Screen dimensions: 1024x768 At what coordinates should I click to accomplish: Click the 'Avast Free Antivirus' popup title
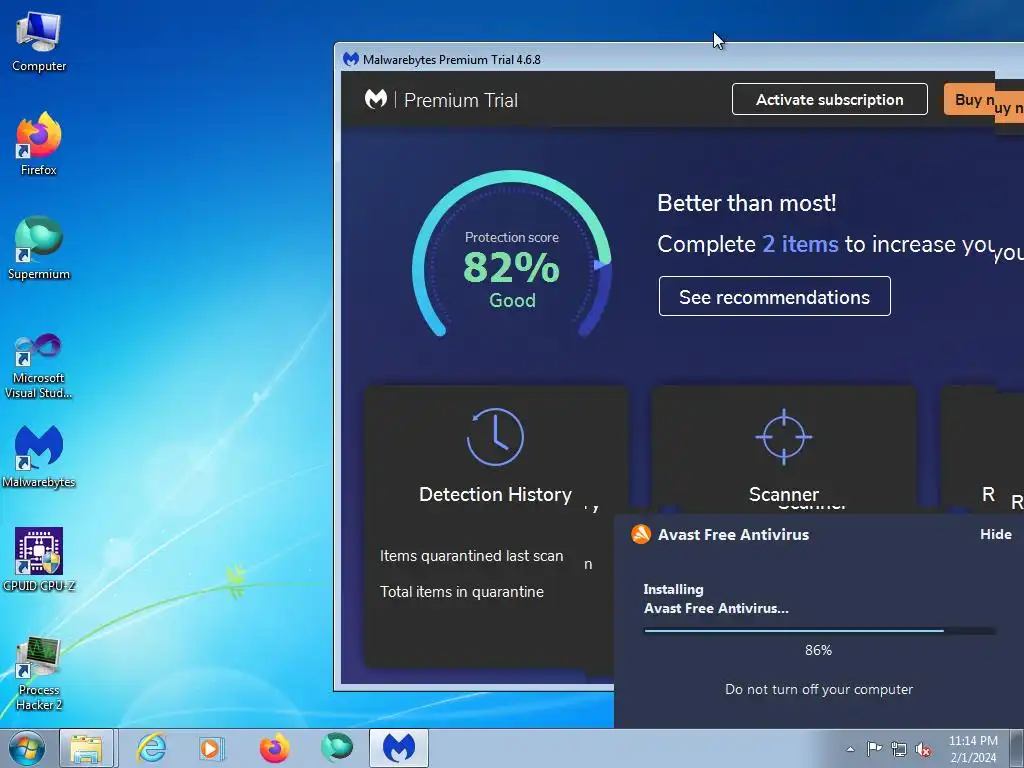tap(733, 535)
